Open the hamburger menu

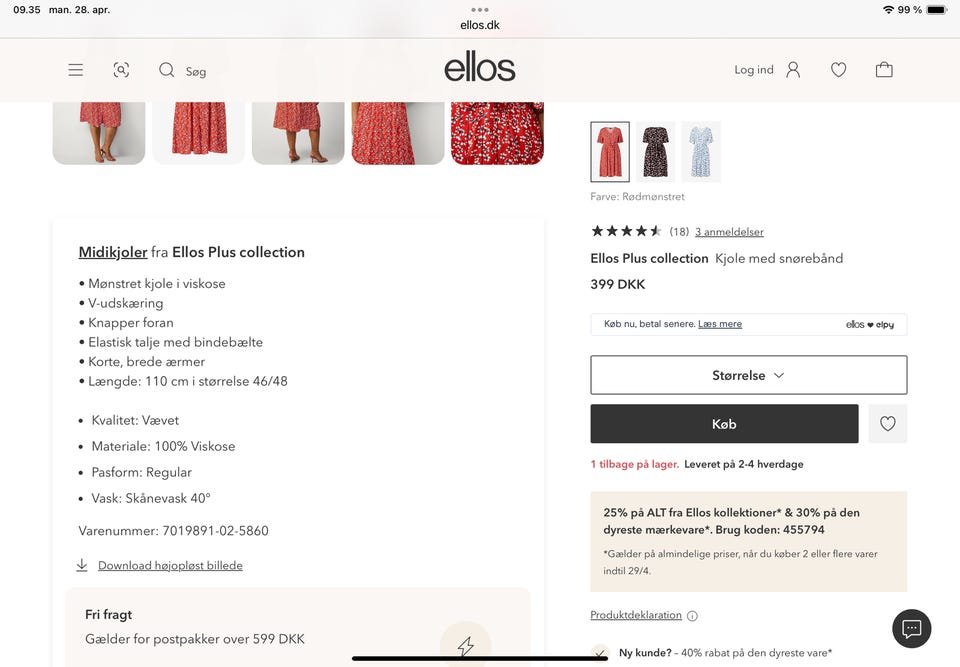tap(76, 70)
